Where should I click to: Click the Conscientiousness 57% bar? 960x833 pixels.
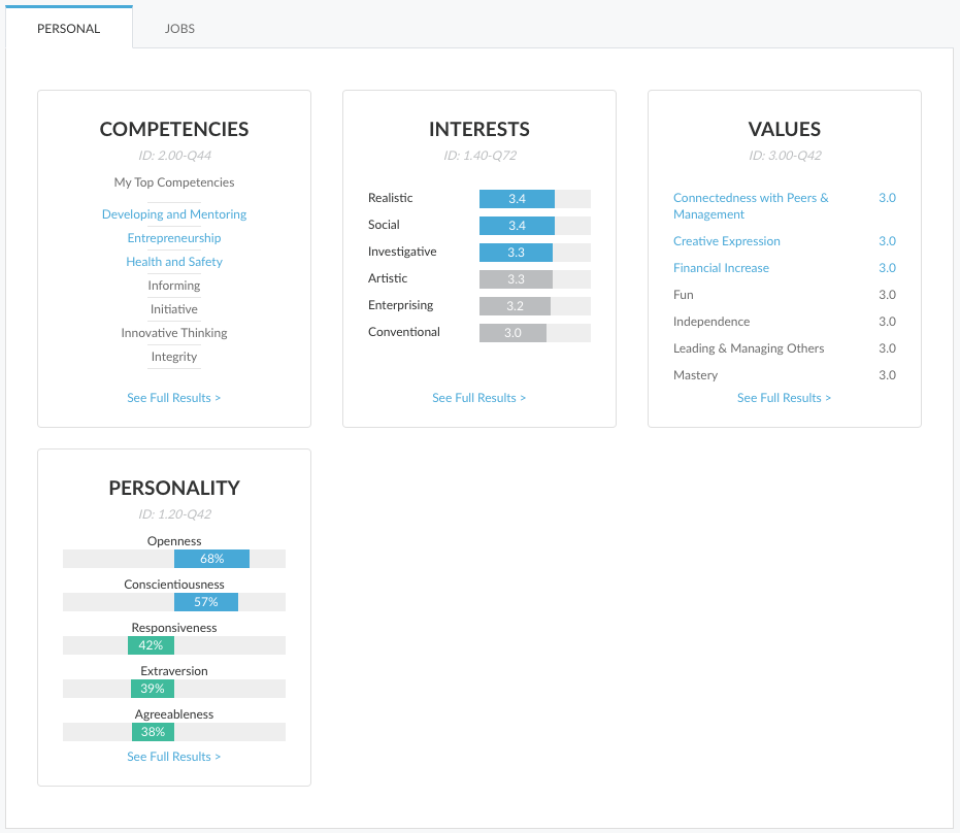pos(206,602)
